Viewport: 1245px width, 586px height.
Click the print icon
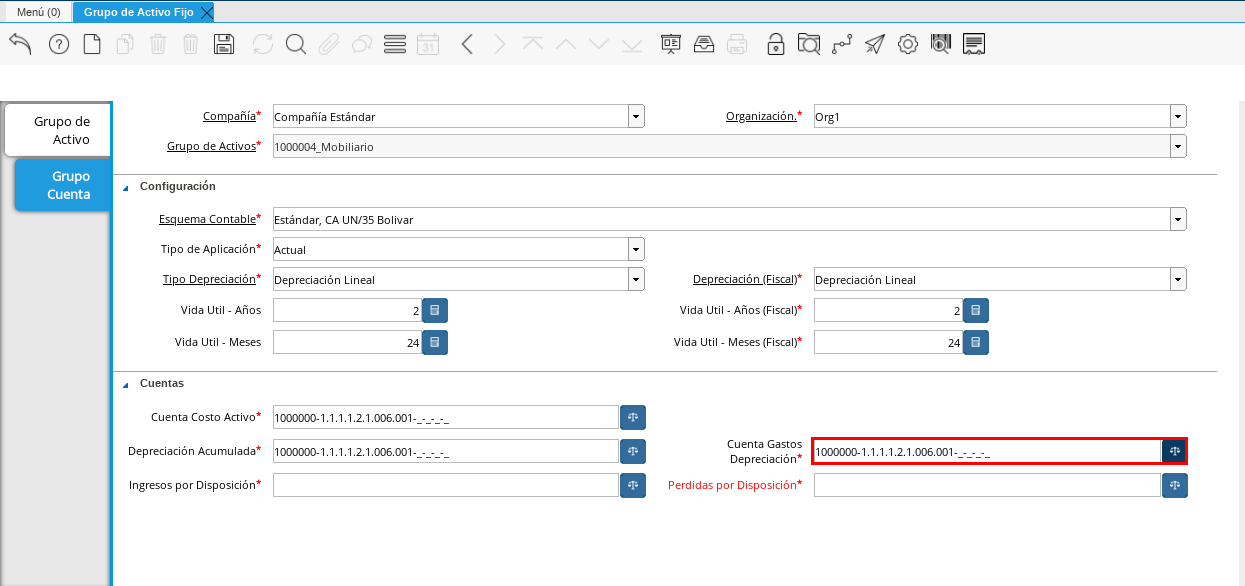pyautogui.click(x=737, y=44)
